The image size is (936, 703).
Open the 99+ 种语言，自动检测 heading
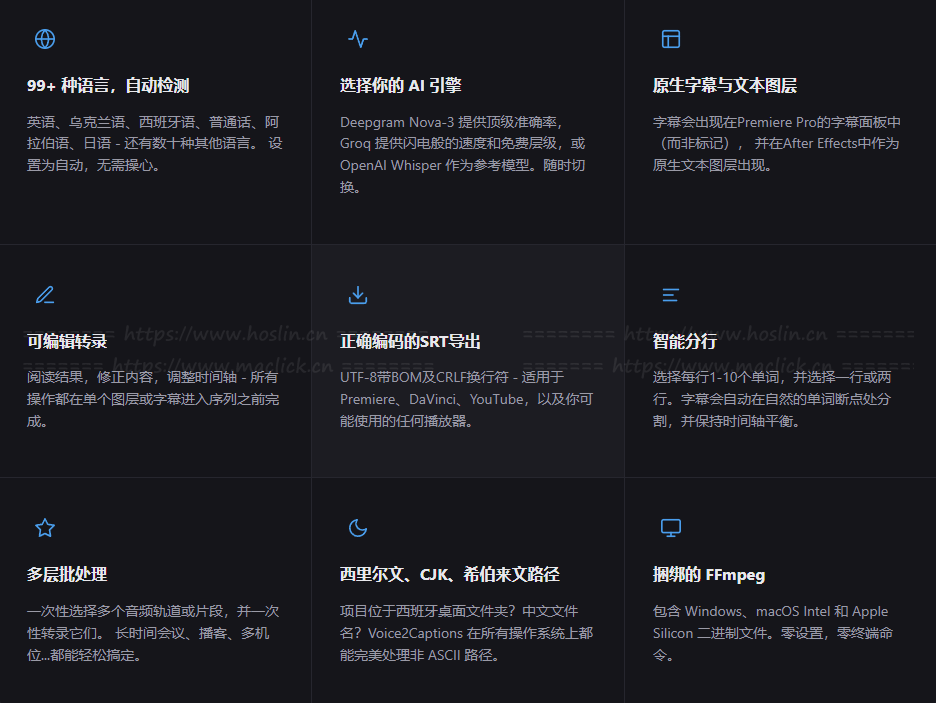point(108,86)
